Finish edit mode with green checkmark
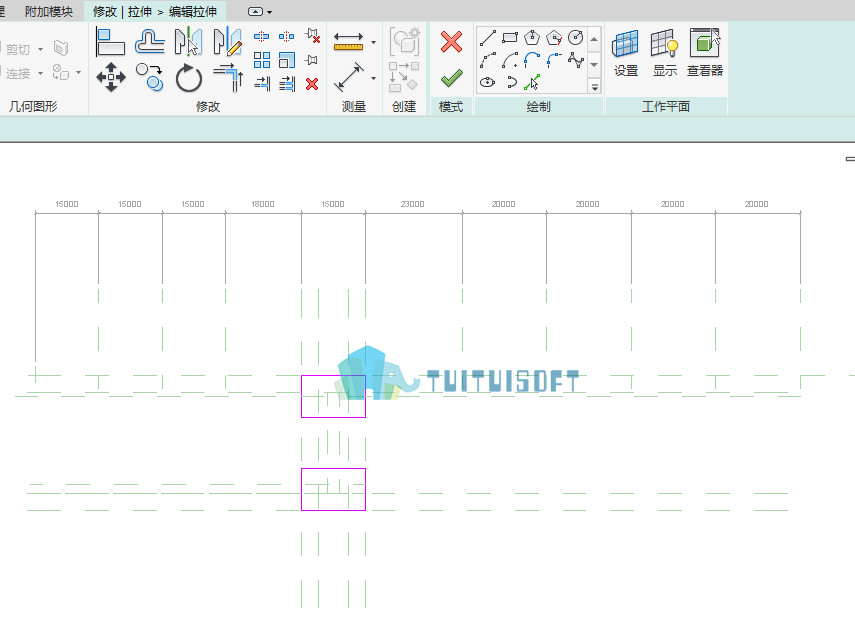Image resolution: width=855 pixels, height=637 pixels. (x=451, y=78)
